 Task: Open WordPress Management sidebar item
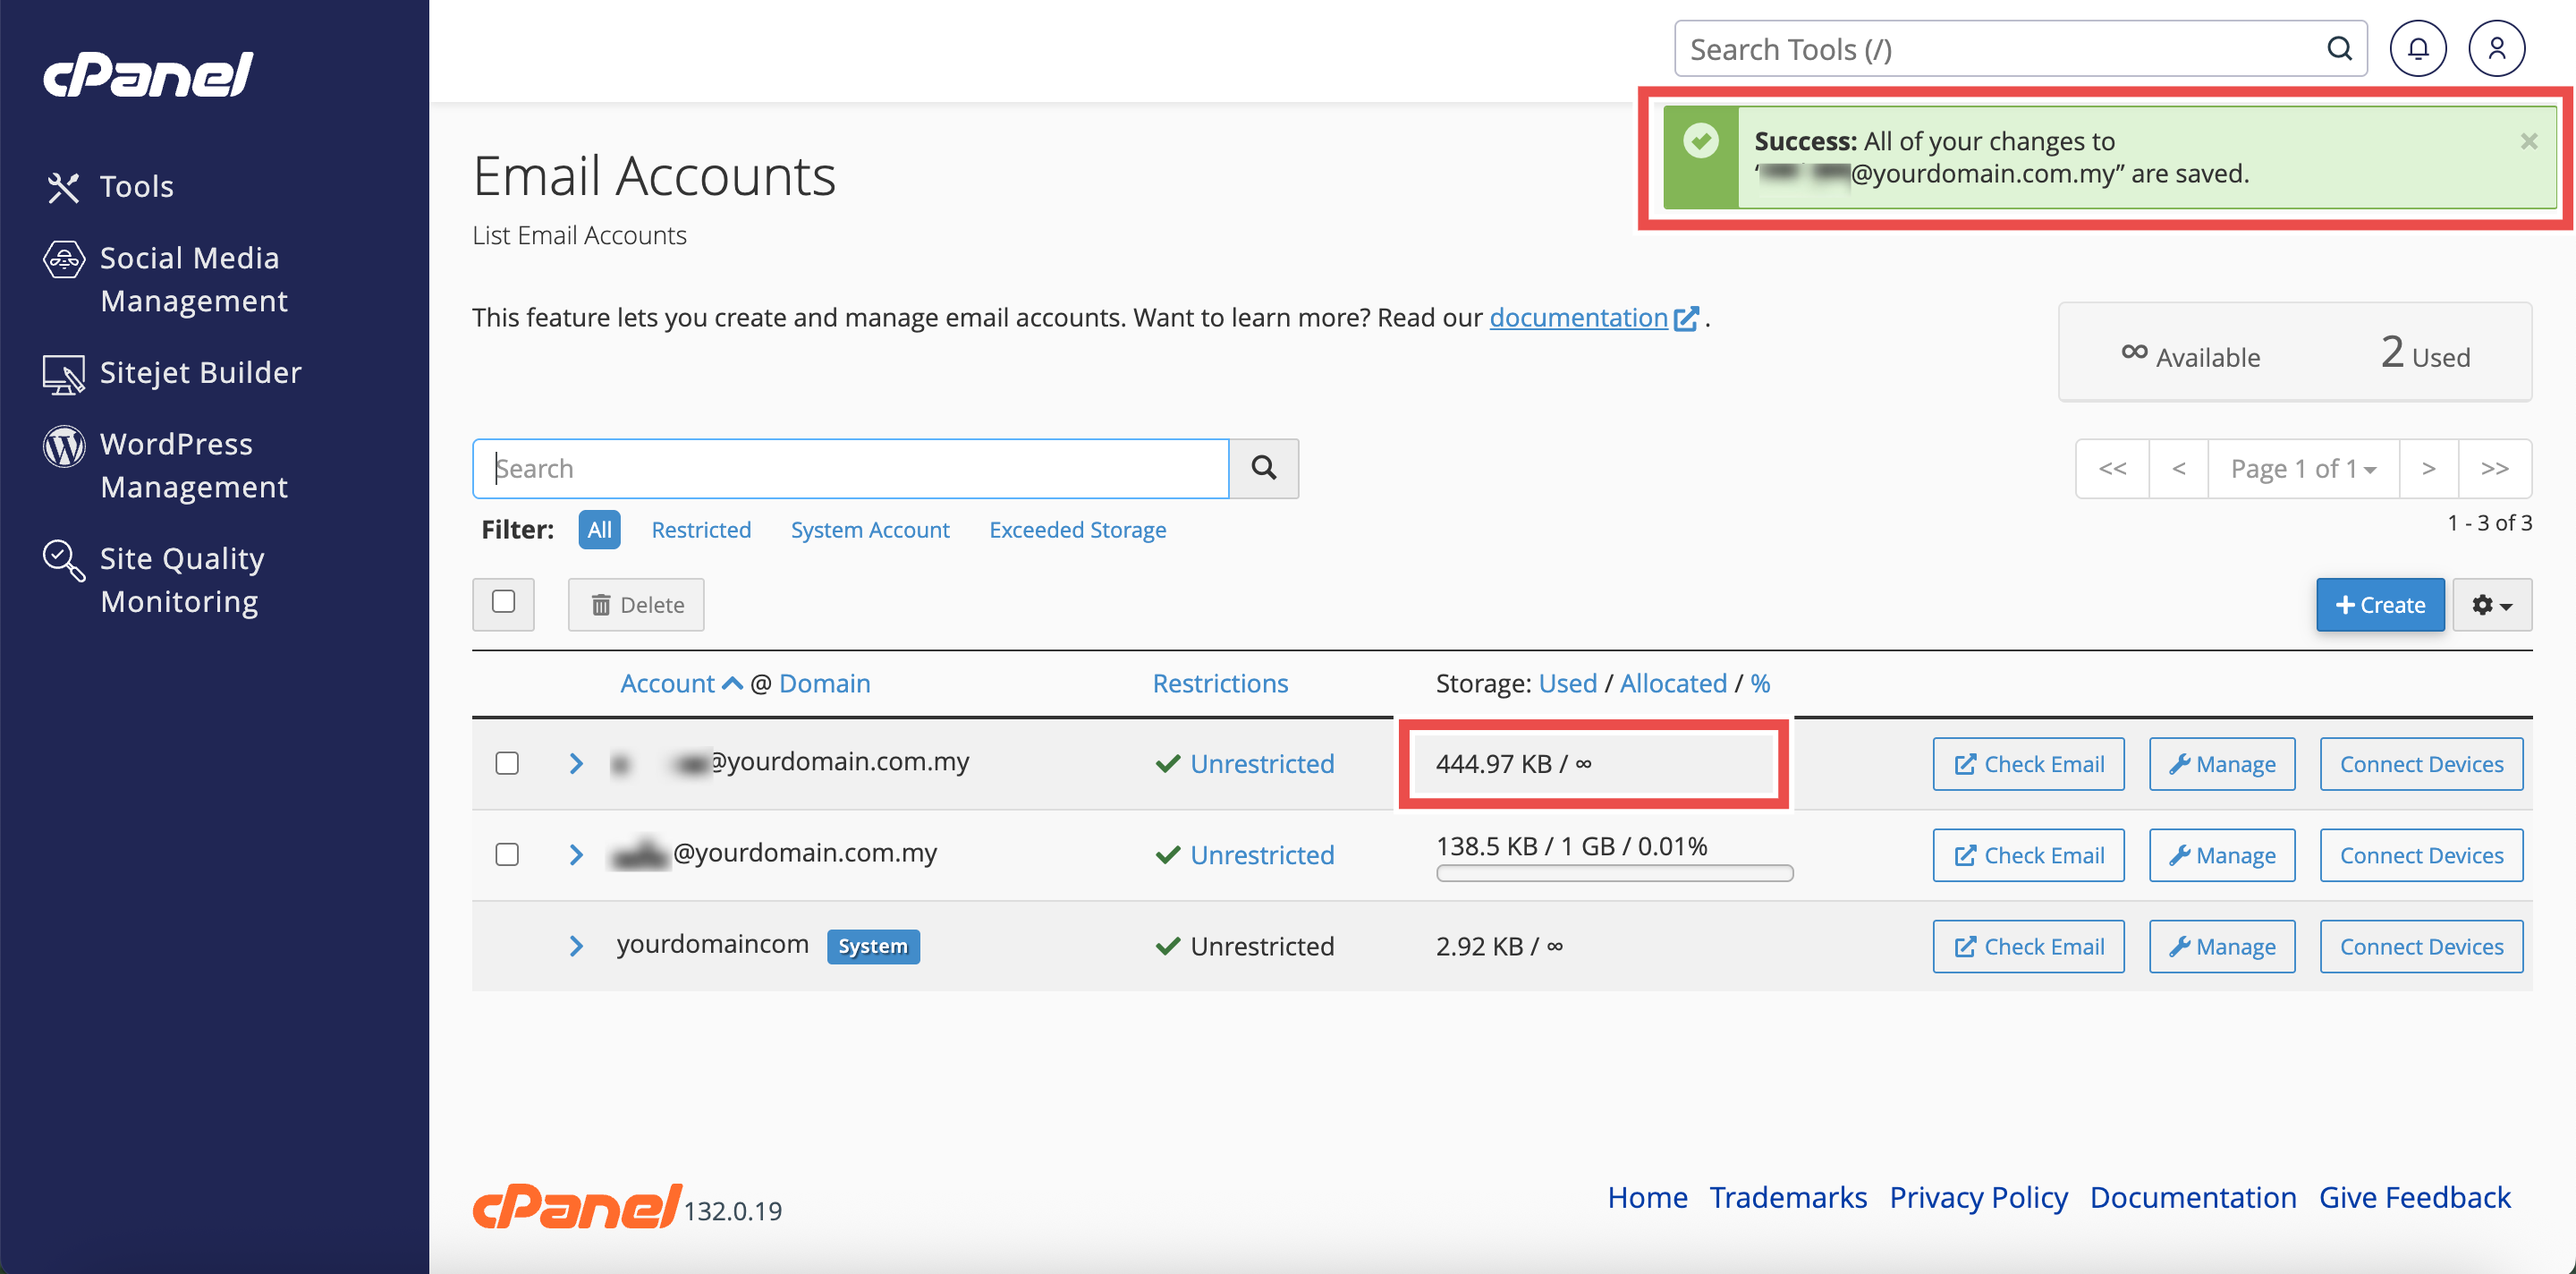pos(193,465)
